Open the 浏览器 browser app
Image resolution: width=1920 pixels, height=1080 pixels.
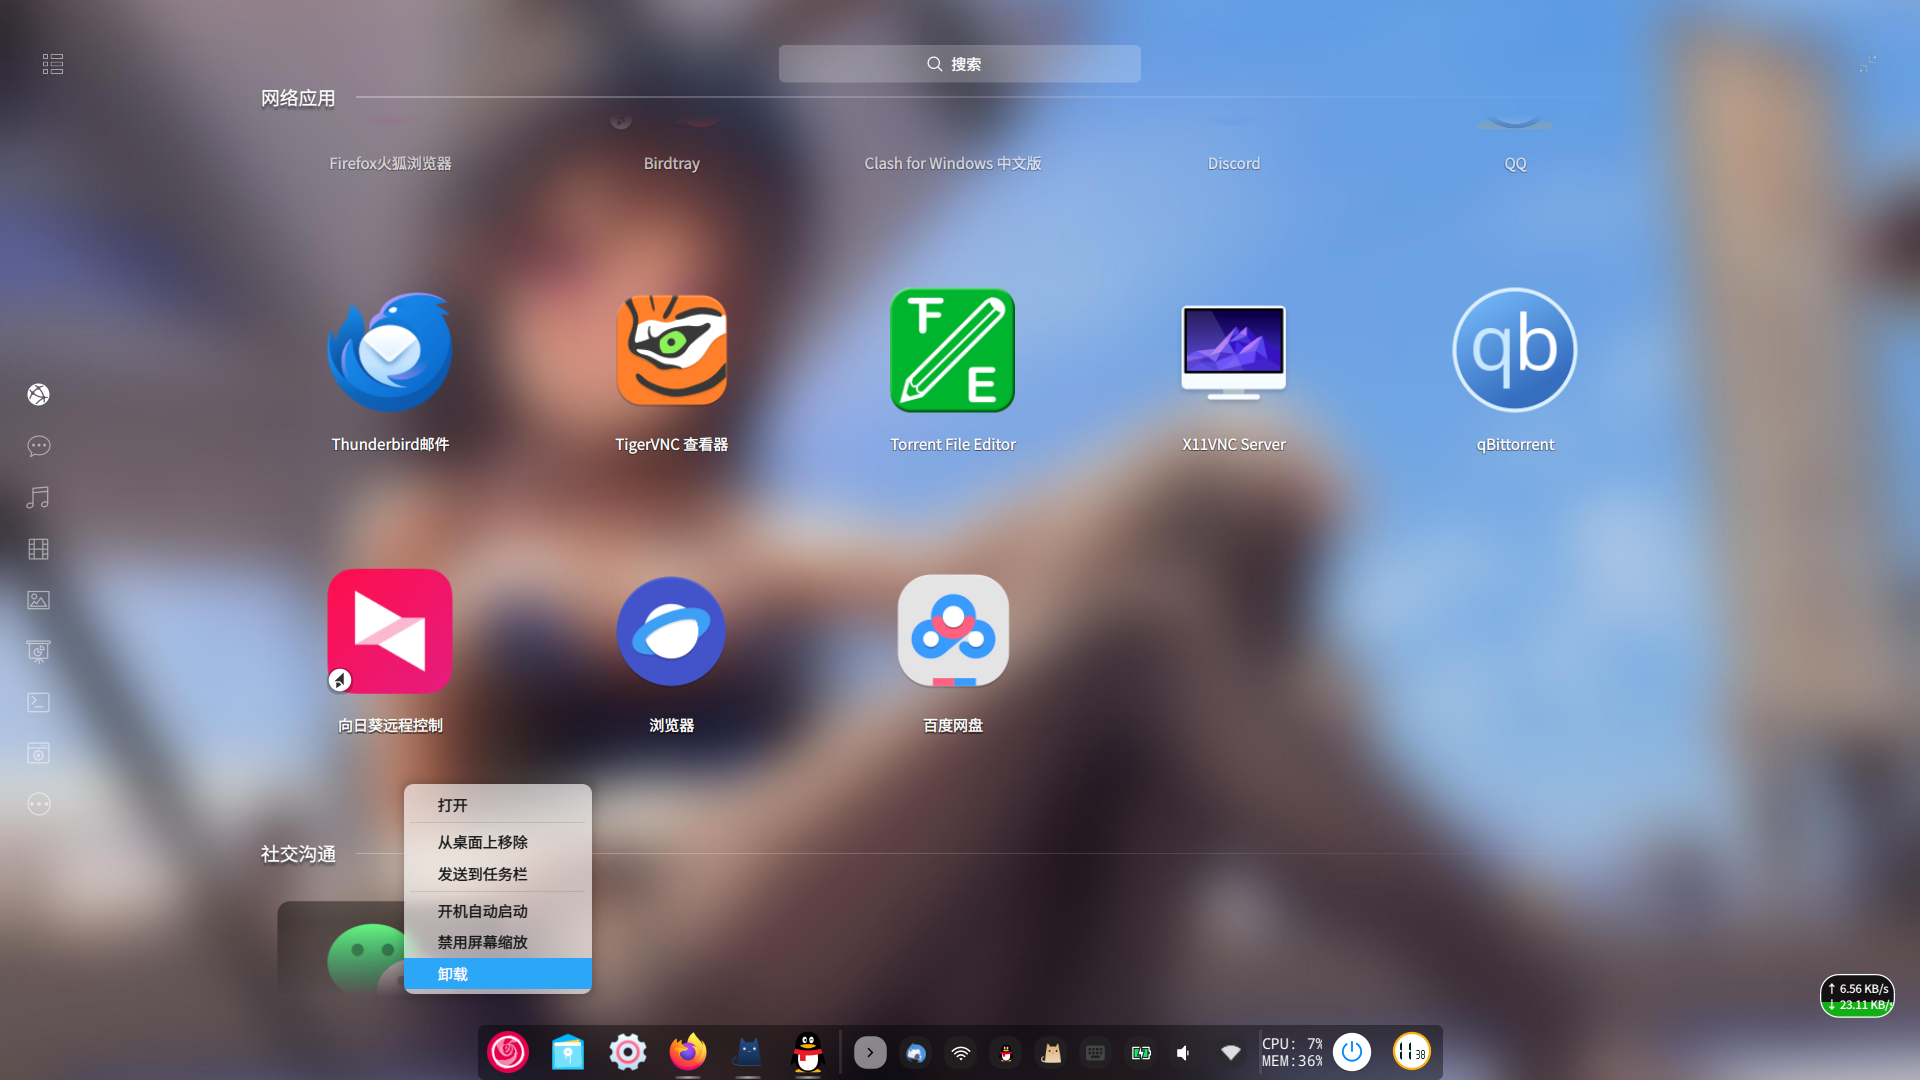coord(671,632)
